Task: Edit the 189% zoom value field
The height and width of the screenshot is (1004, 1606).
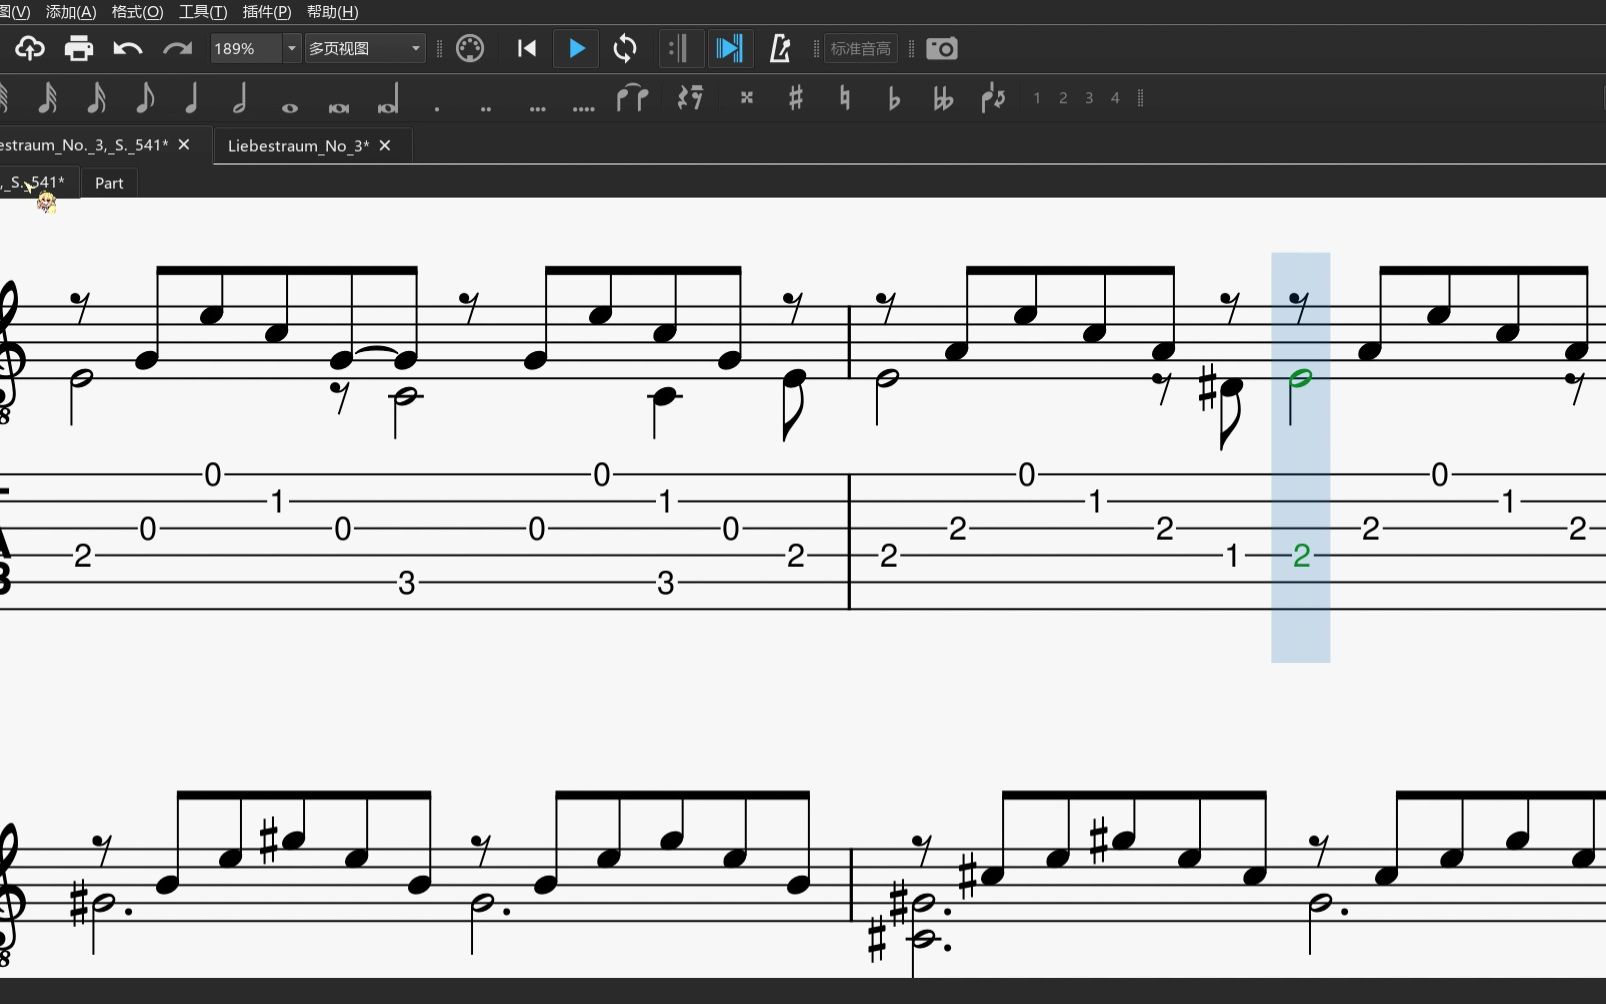Action: point(244,48)
